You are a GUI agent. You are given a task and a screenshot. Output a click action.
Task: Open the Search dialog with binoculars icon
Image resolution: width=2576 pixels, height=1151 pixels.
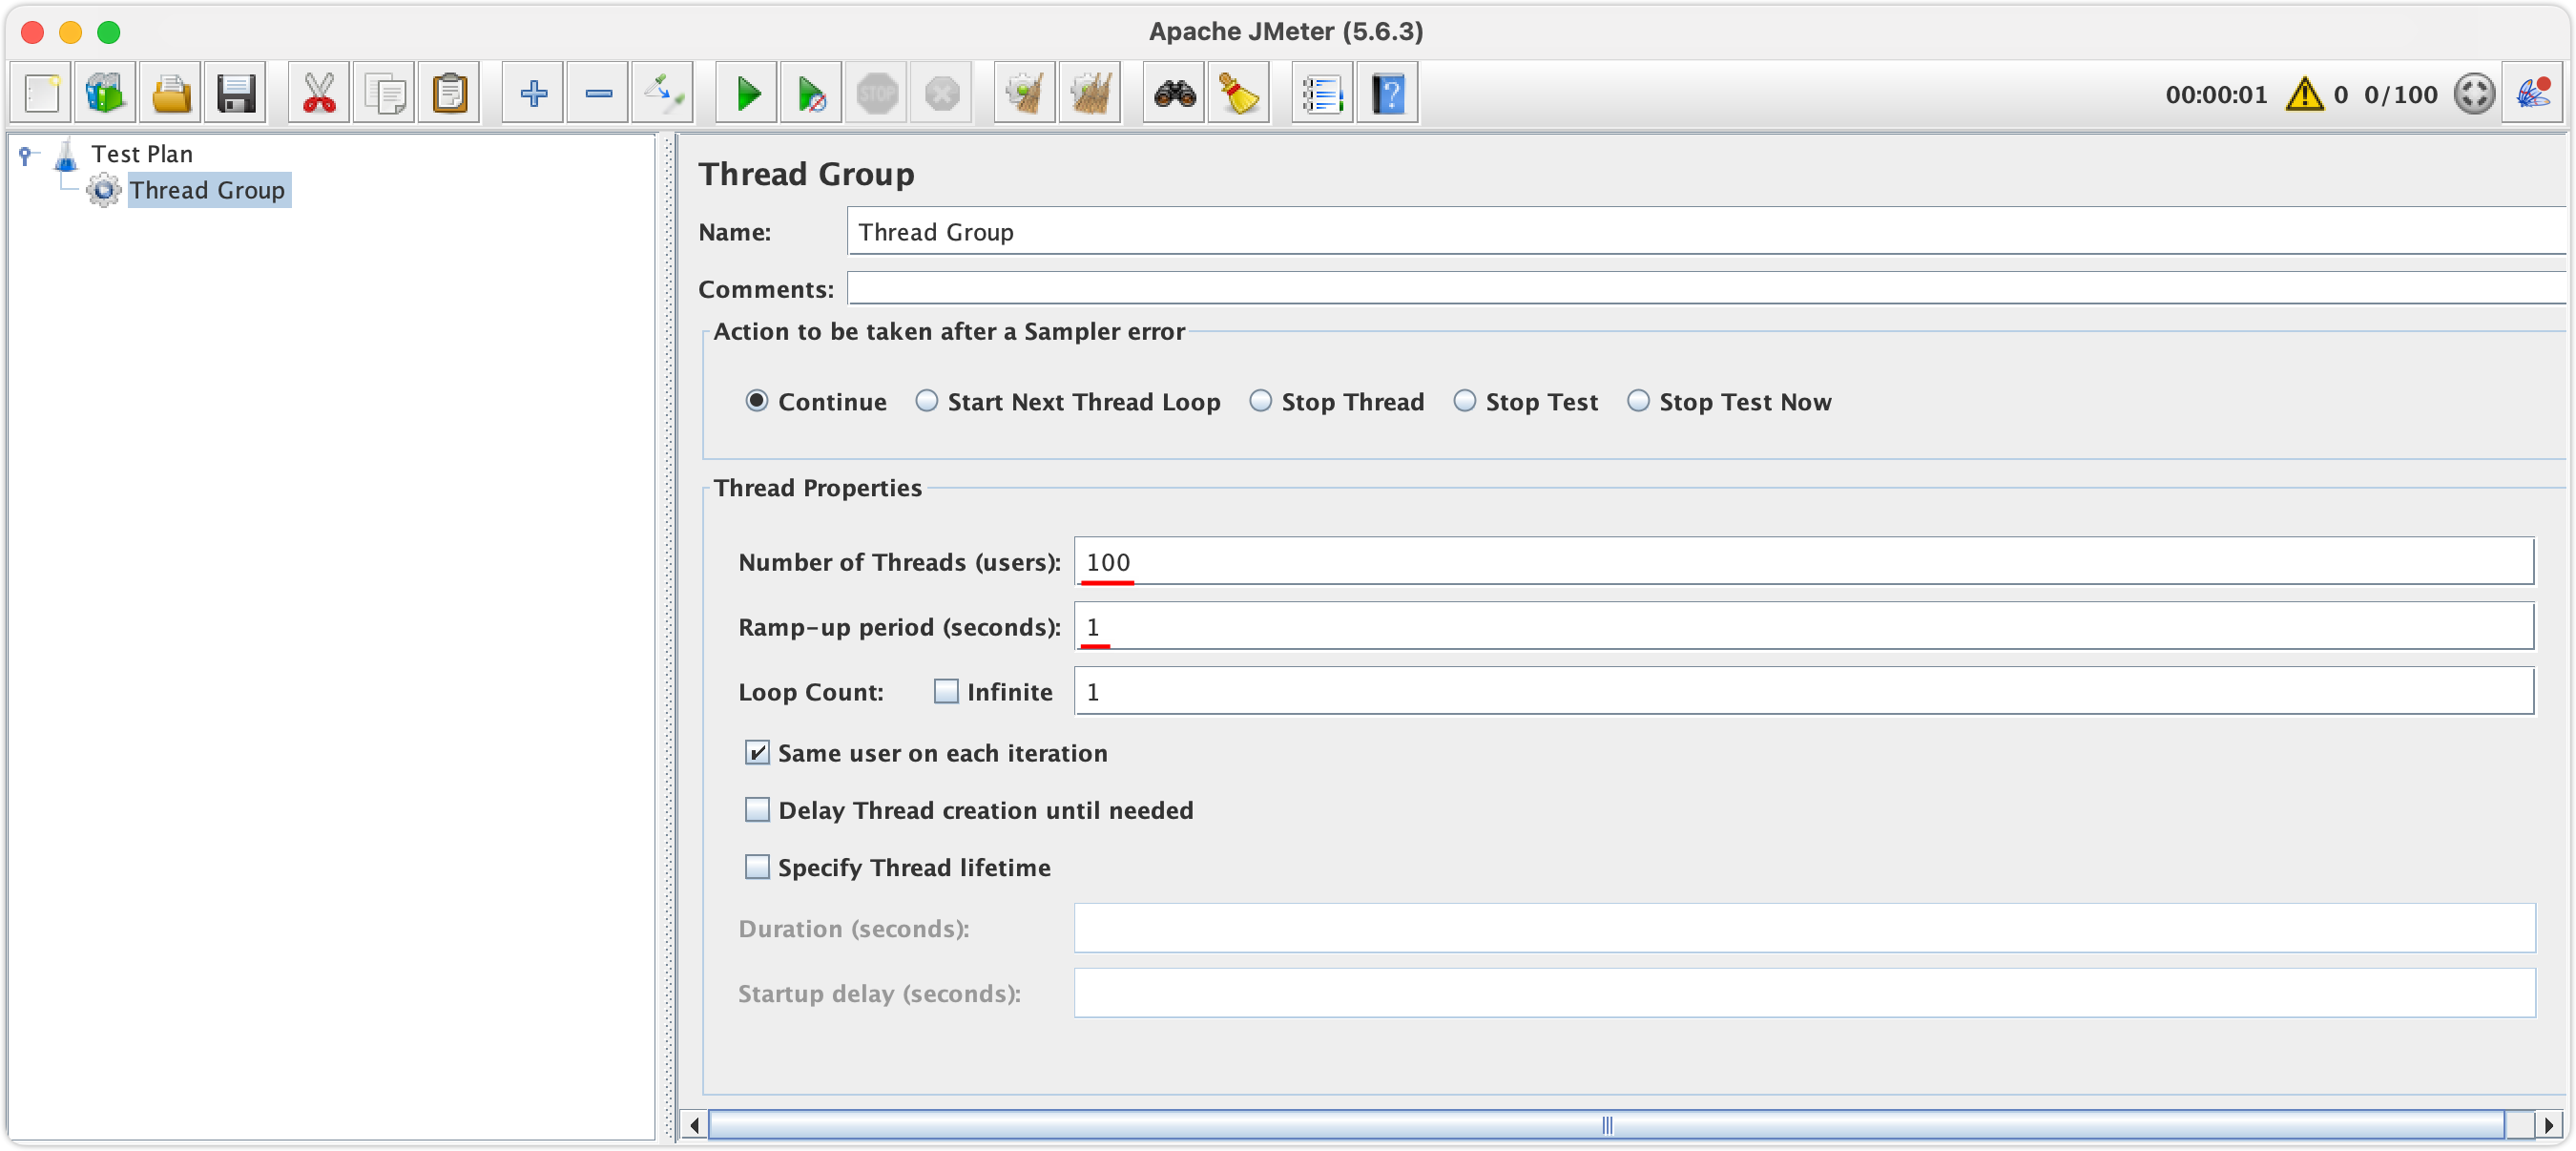[1173, 92]
